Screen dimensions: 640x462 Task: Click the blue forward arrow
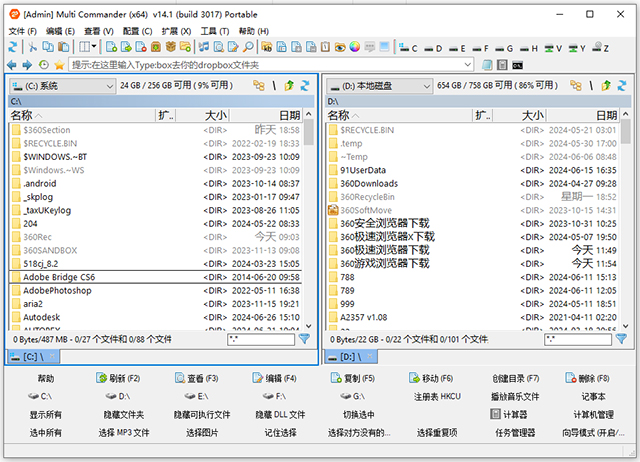pyautogui.click(x=27, y=65)
